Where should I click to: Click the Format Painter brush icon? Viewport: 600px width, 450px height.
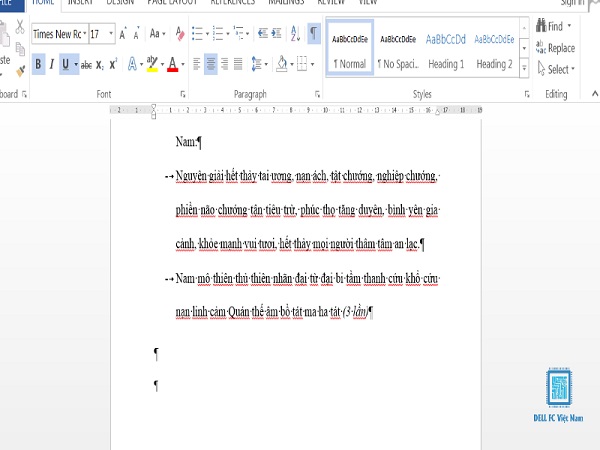[x=20, y=71]
